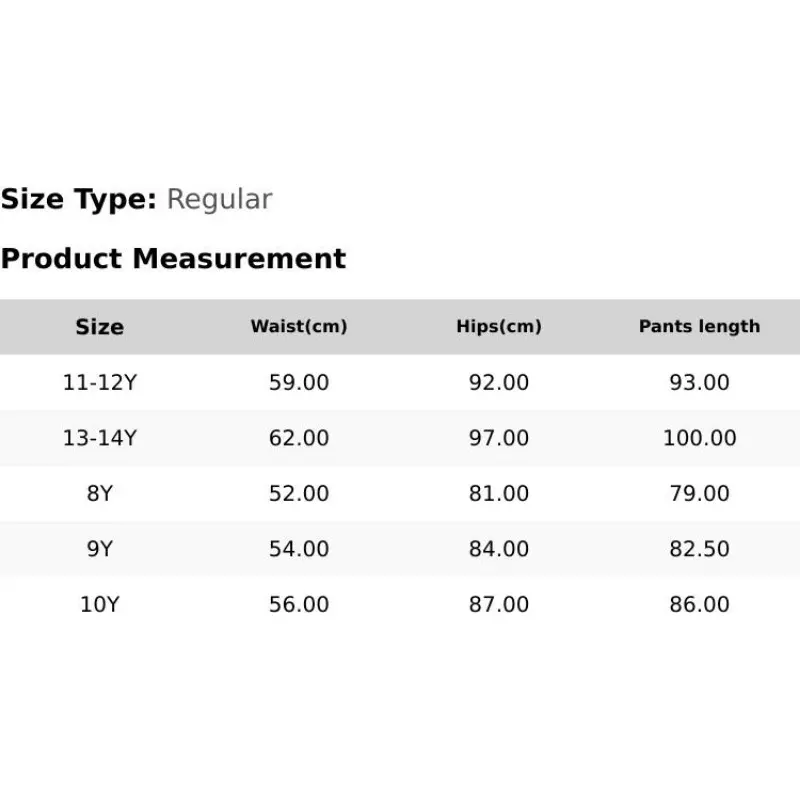800x800 pixels.
Task: Click the Hips(cm) column header
Action: click(499, 327)
